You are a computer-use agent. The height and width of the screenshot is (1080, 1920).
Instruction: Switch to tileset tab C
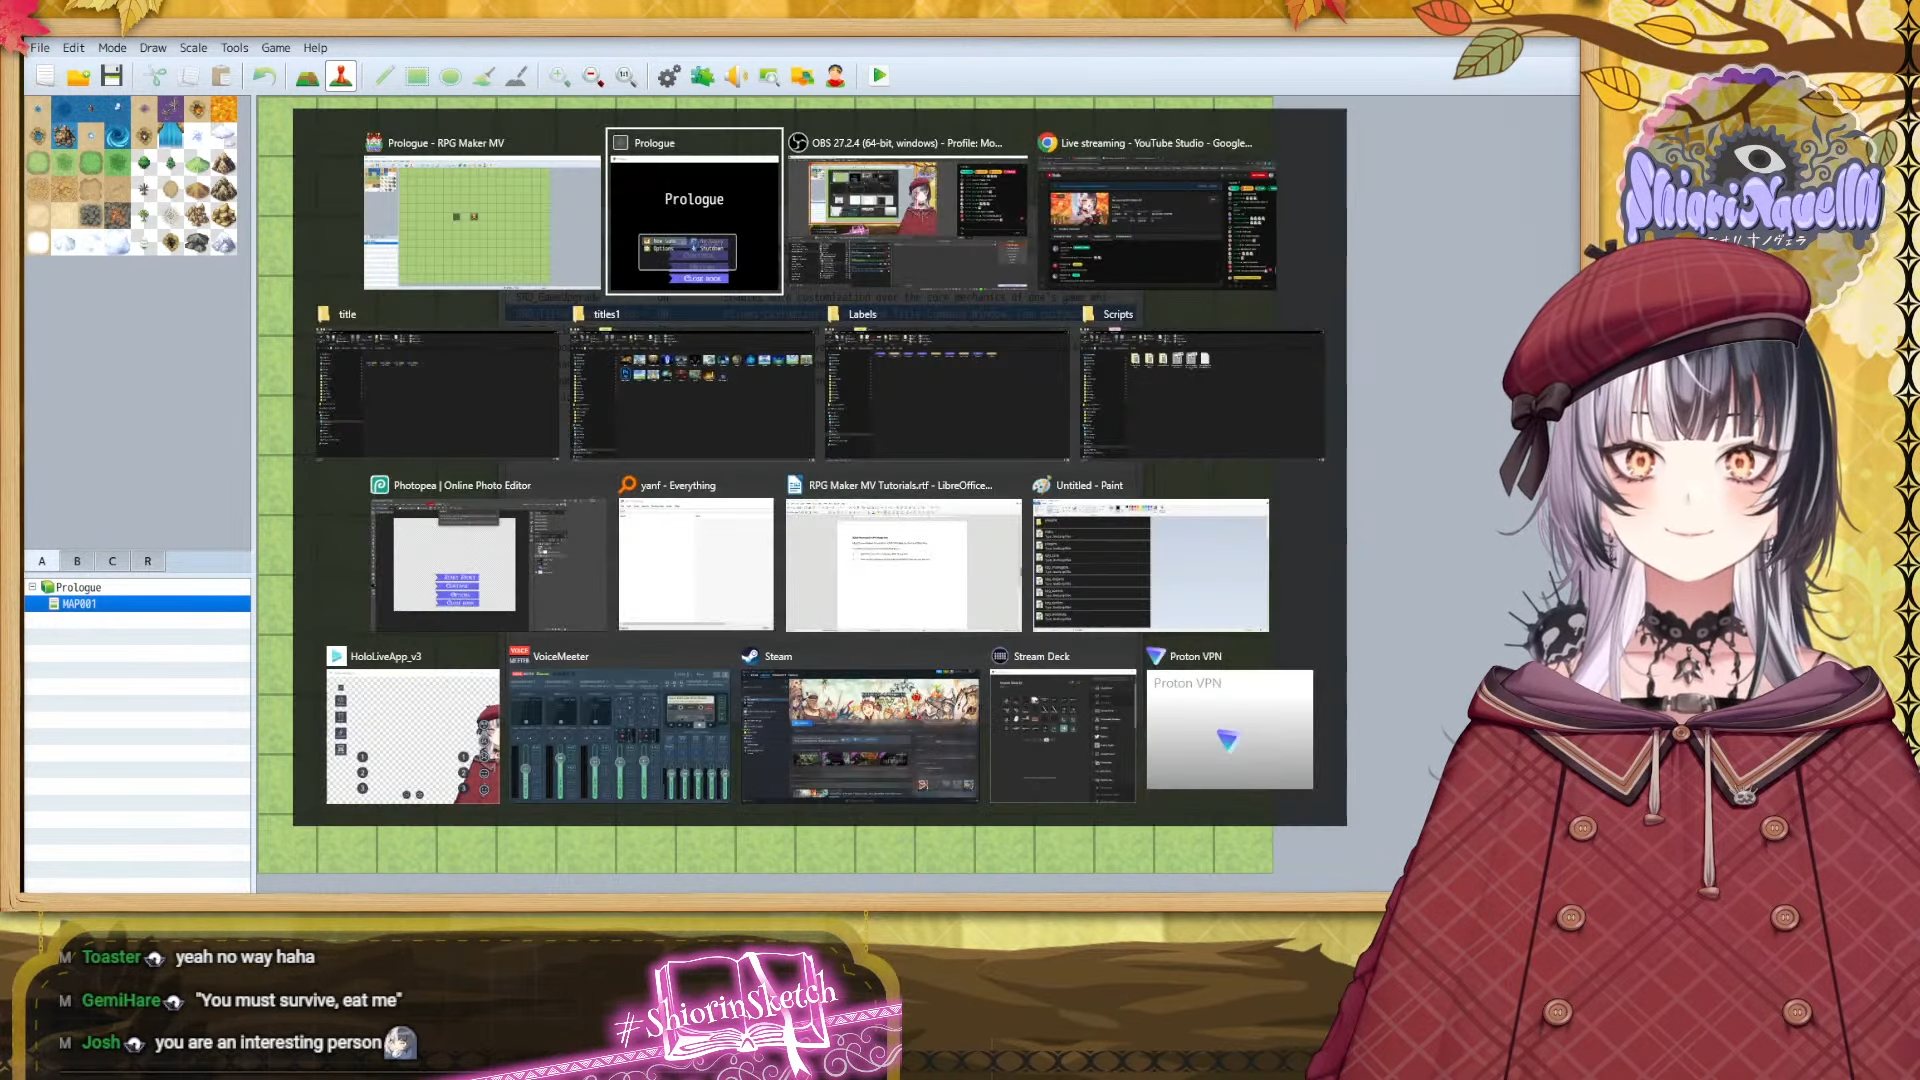click(x=112, y=561)
